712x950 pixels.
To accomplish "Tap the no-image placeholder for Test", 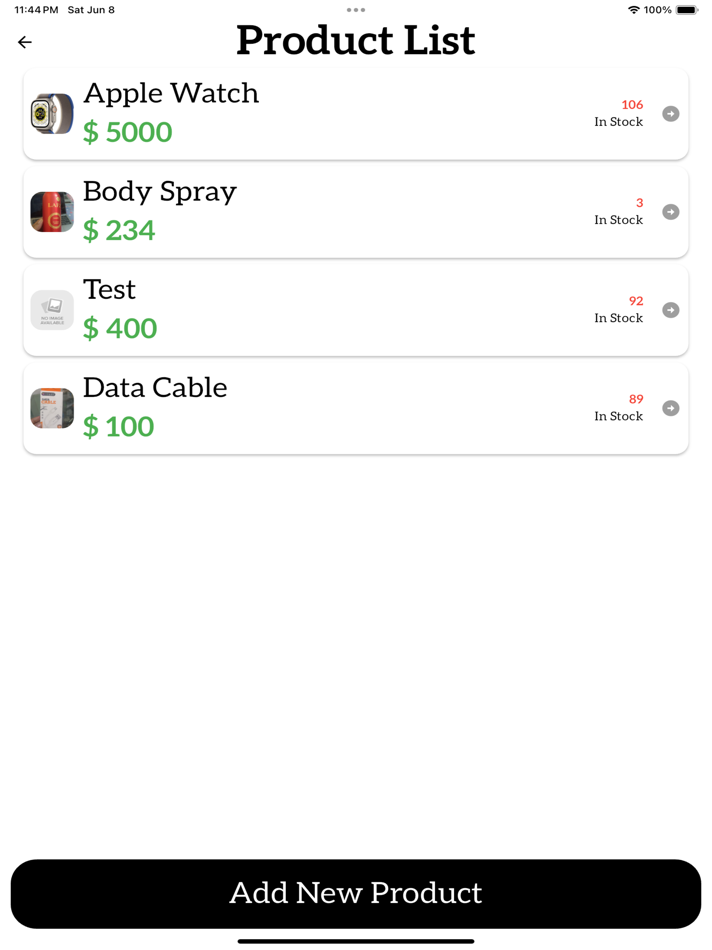I will tap(52, 310).
